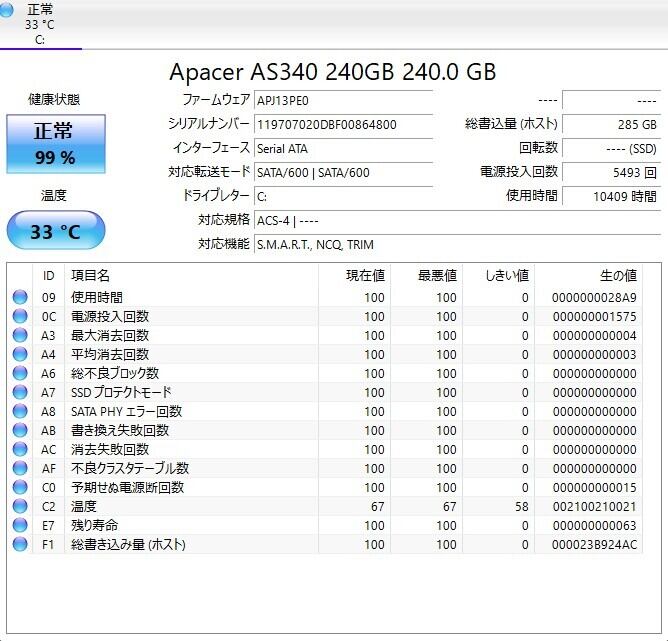Click the status icon for row AF 不良クラスタテーブル数
Image resolution: width=668 pixels, height=641 pixels.
pyautogui.click(x=20, y=468)
